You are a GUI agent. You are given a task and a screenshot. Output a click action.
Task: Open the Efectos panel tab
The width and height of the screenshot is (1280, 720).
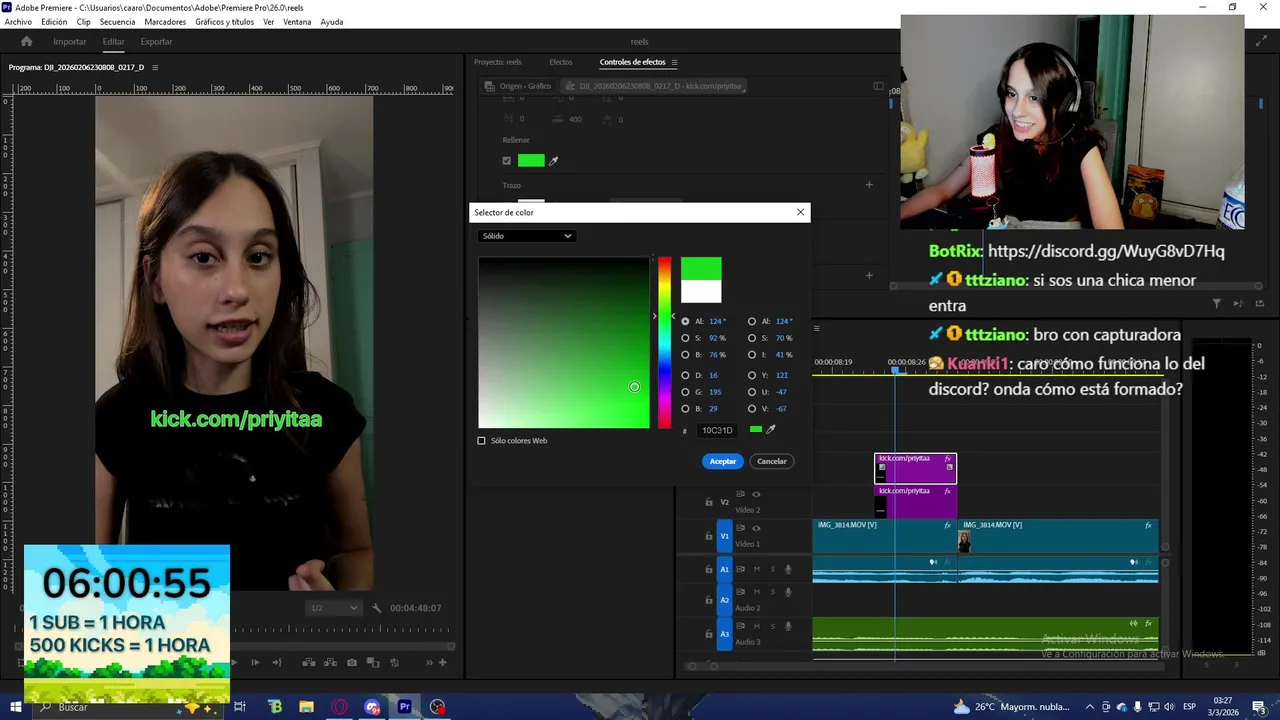click(561, 62)
